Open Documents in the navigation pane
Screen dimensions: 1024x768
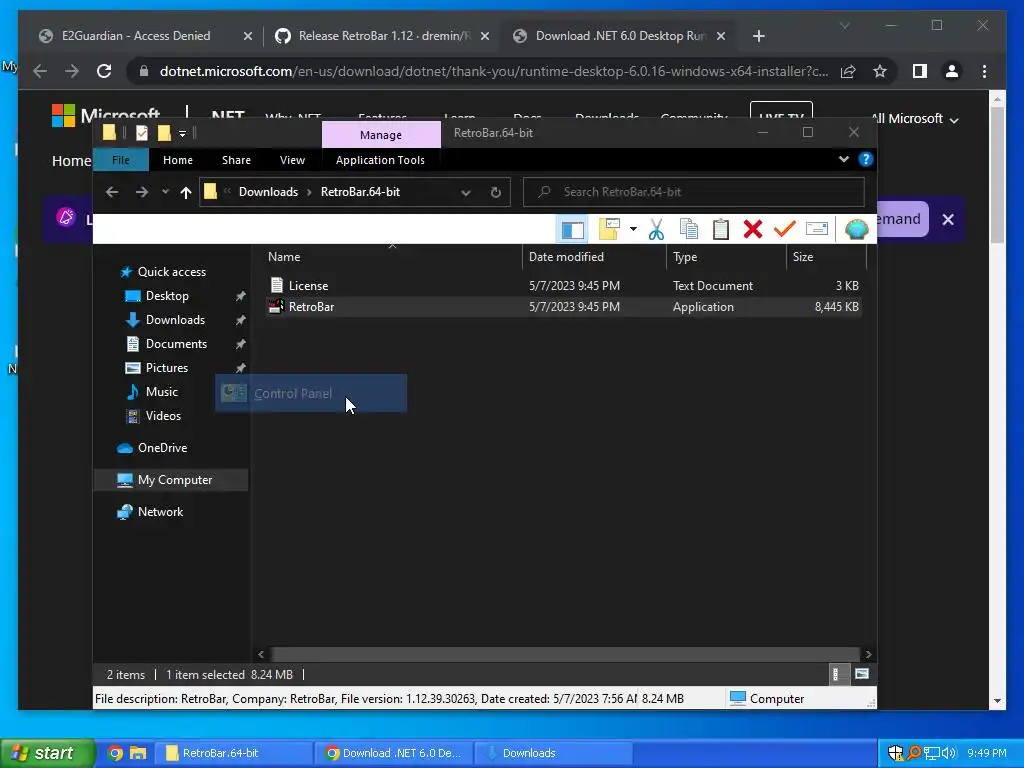pyautogui.click(x=176, y=344)
